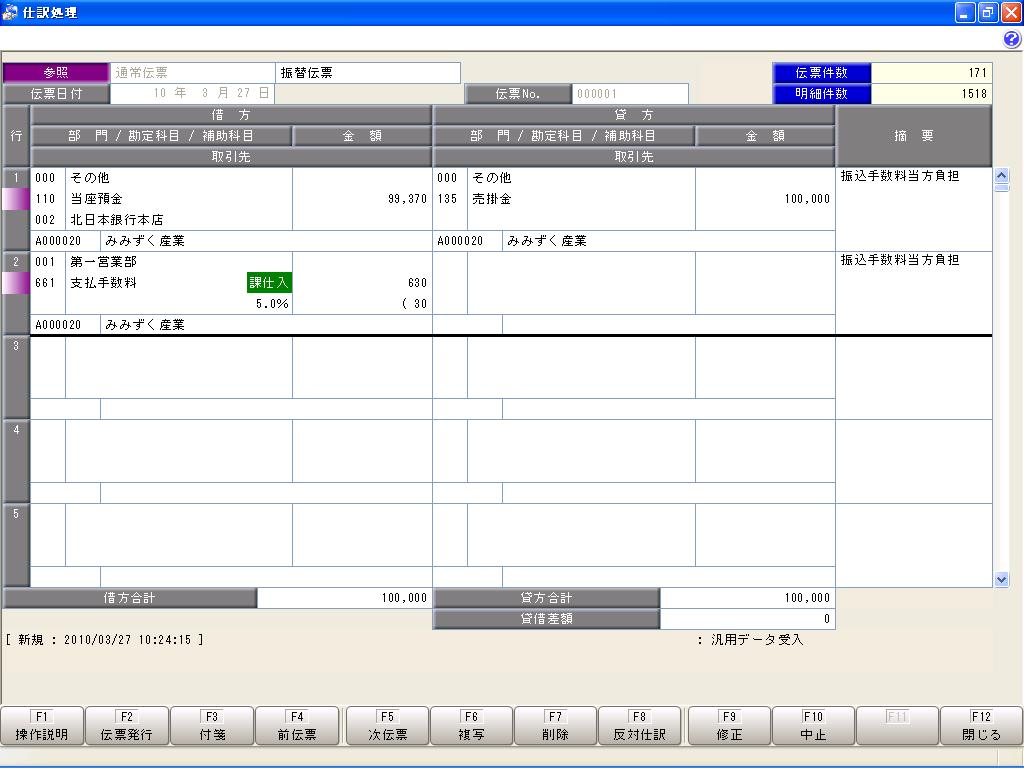Screen dimensions: 1024x768
Task: Click row 2 摘要 text 振込手数料当方負担
Action: (x=900, y=260)
